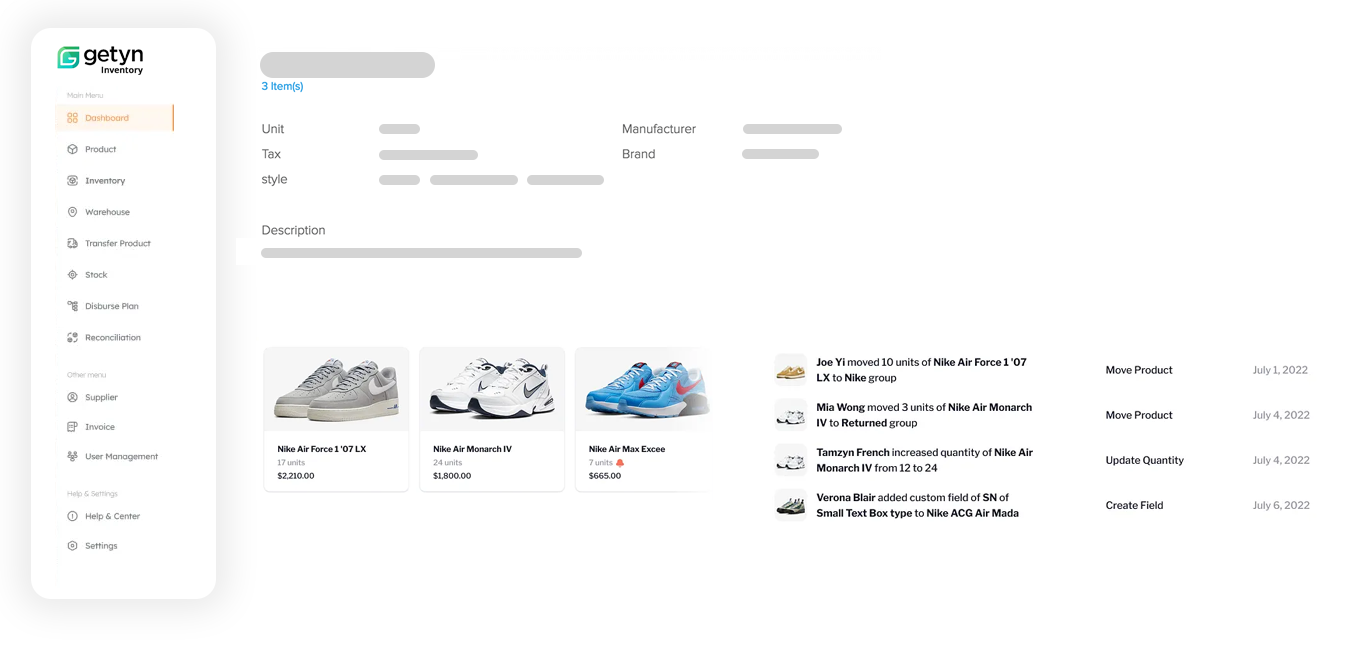Click the "style" field label

point(274,180)
